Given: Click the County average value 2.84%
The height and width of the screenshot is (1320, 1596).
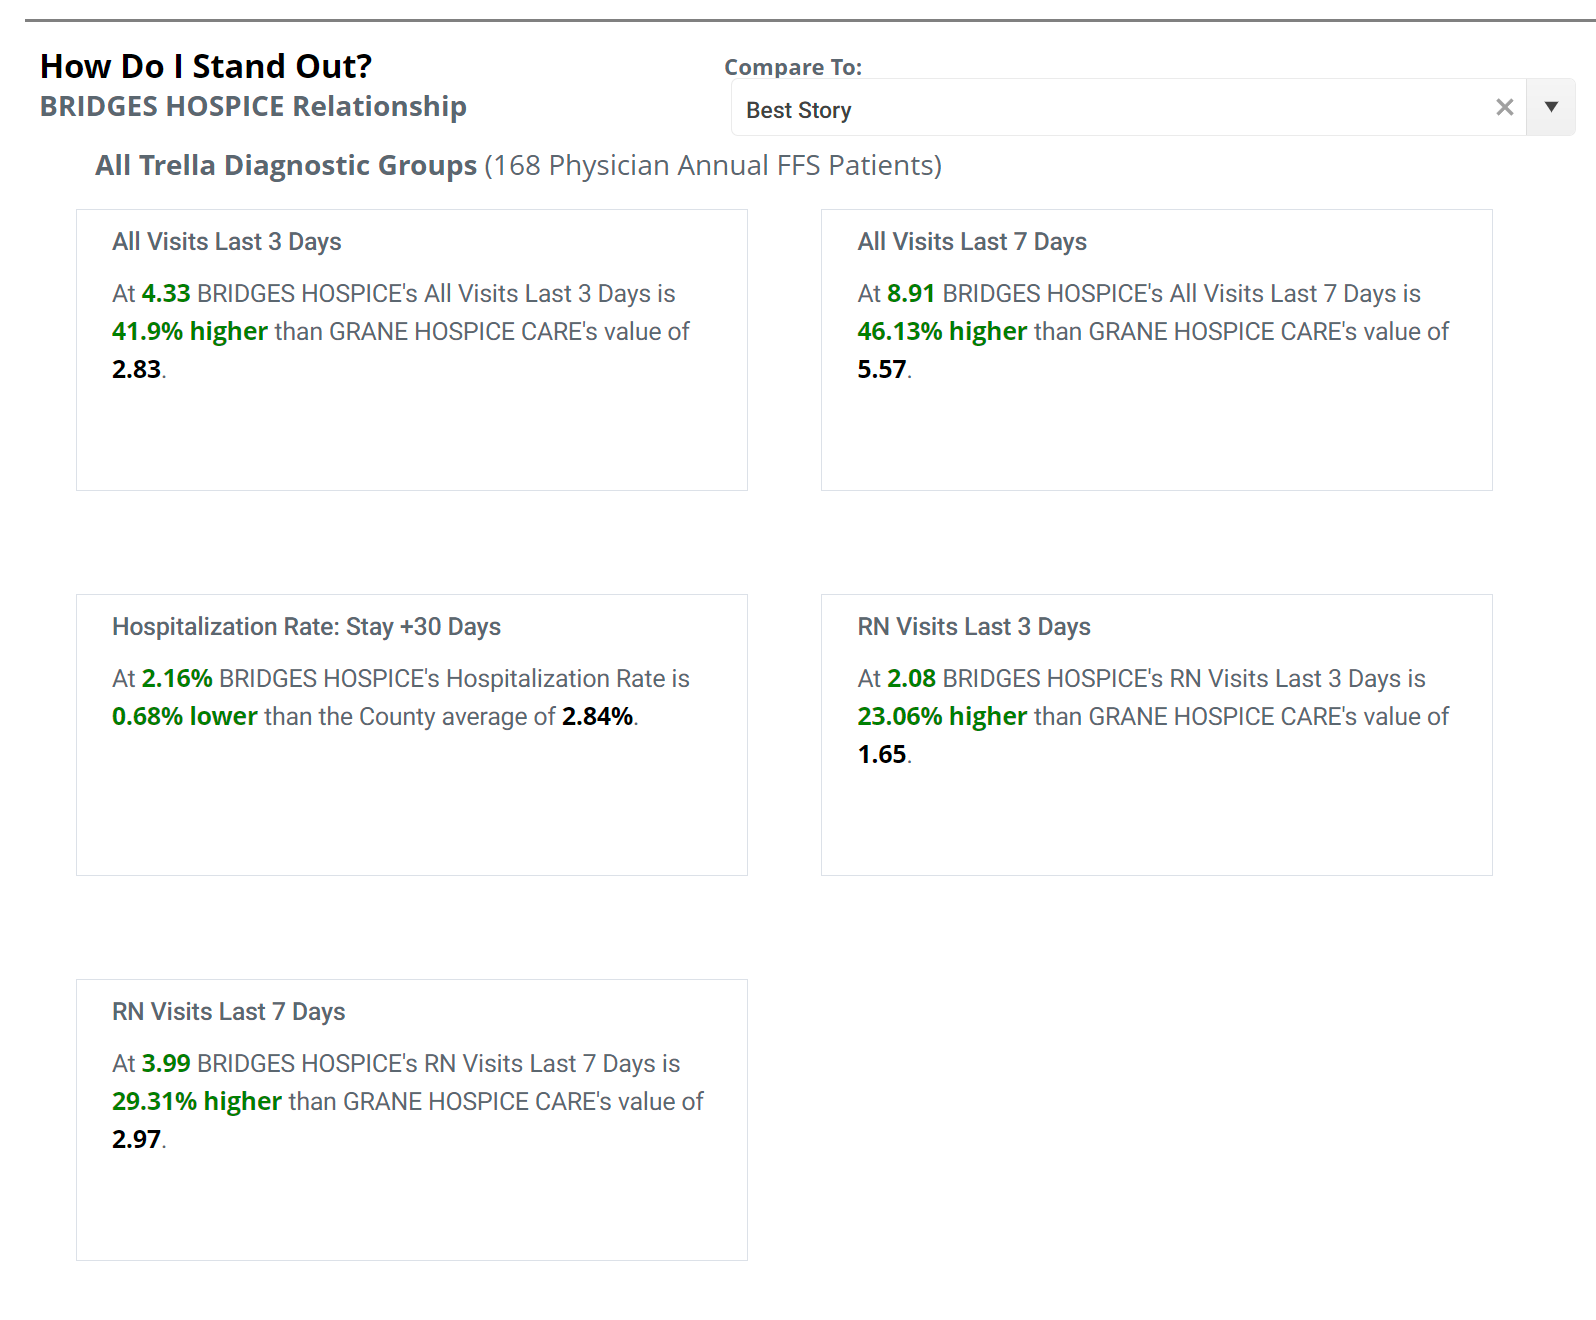Looking at the screenshot, I should pyautogui.click(x=597, y=716).
